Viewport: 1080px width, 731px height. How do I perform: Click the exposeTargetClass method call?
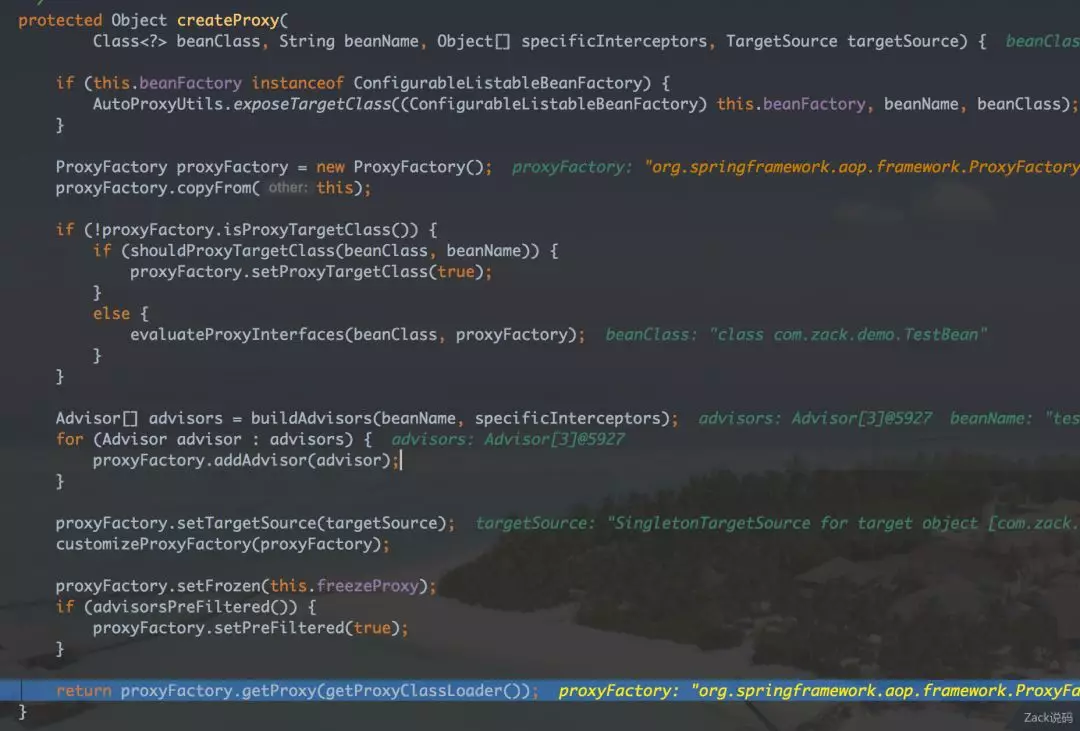point(312,104)
